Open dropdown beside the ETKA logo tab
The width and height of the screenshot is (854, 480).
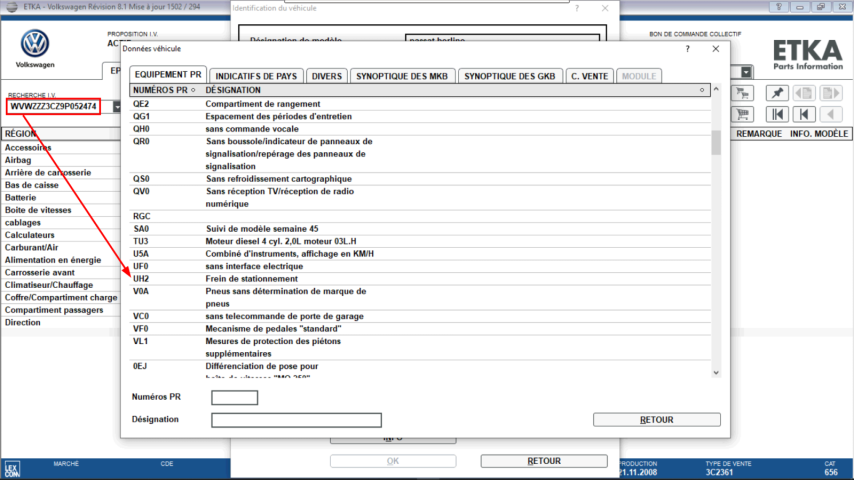point(746,72)
